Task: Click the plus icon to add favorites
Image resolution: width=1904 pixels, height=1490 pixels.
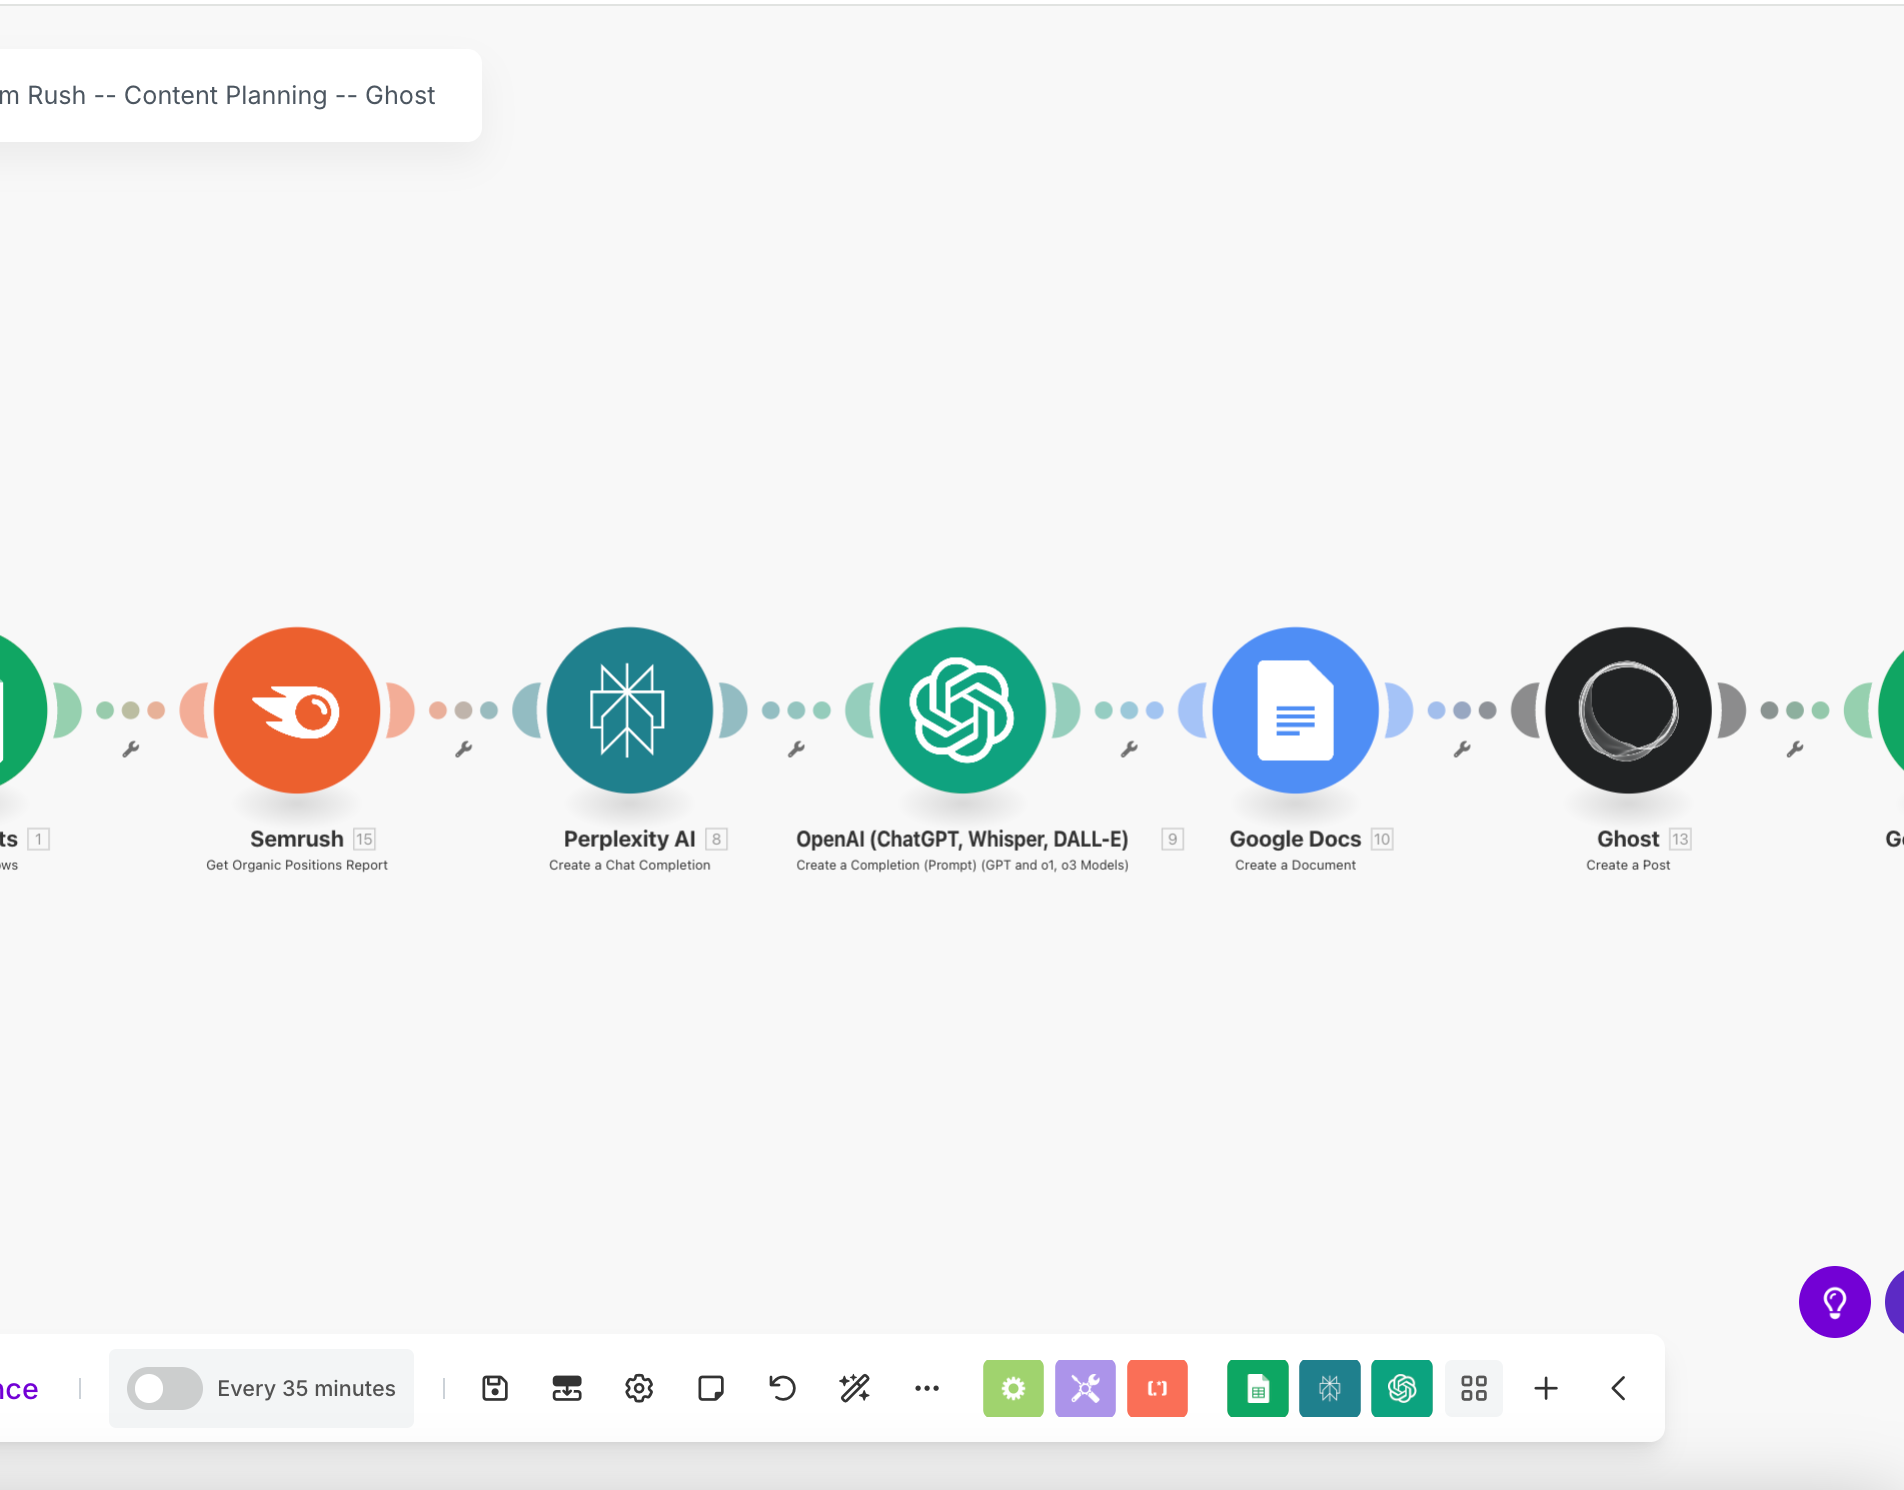Action: [1546, 1388]
